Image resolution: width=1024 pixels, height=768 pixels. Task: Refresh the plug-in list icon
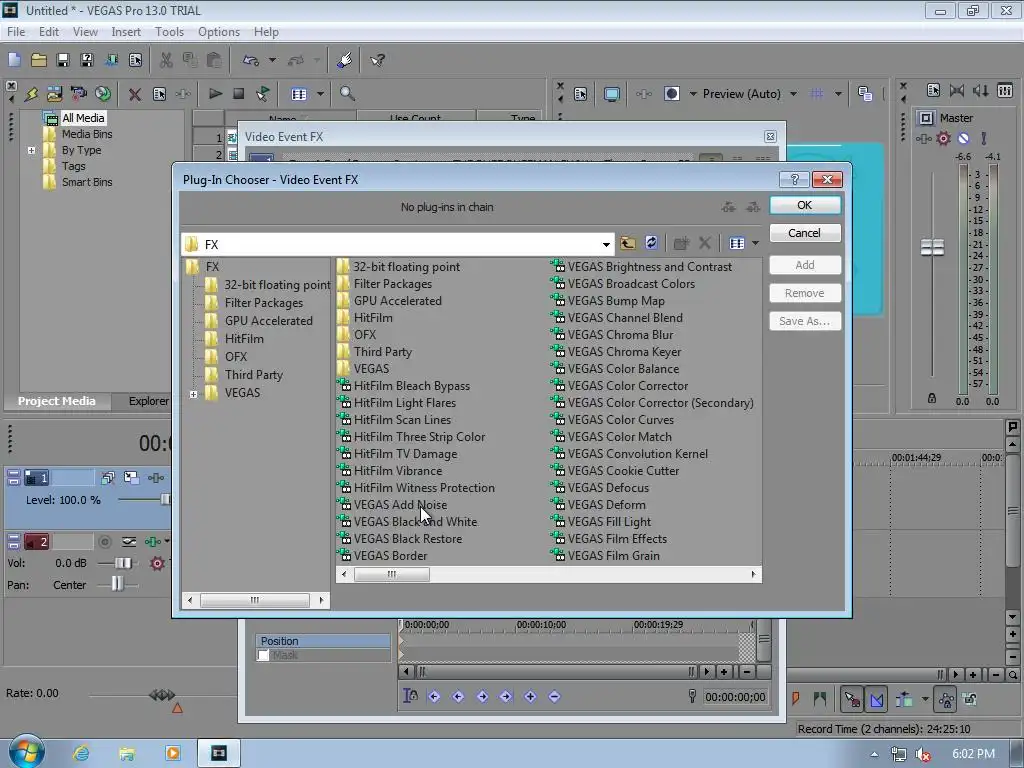[x=651, y=243]
